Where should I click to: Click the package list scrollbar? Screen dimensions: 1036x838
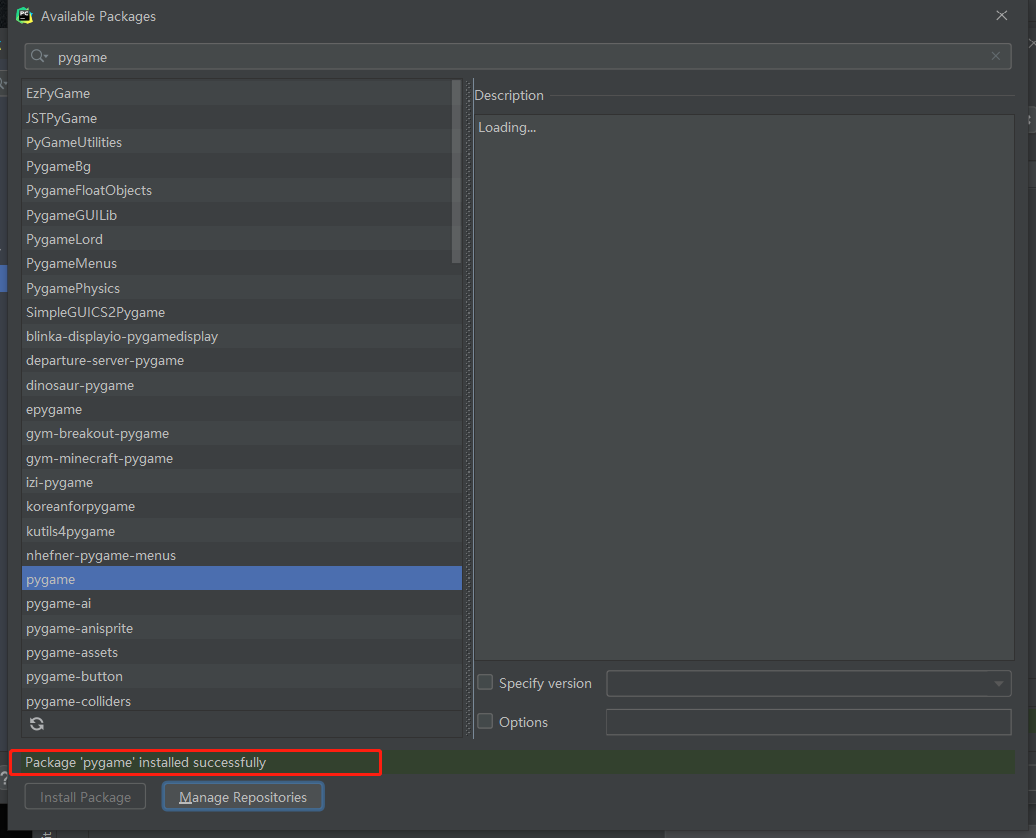[456, 172]
